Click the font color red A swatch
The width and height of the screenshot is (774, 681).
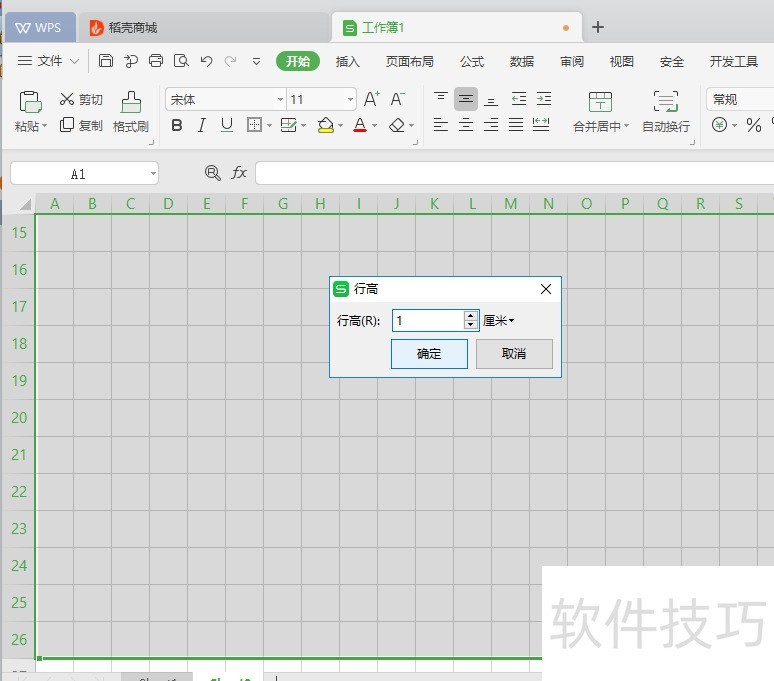359,125
